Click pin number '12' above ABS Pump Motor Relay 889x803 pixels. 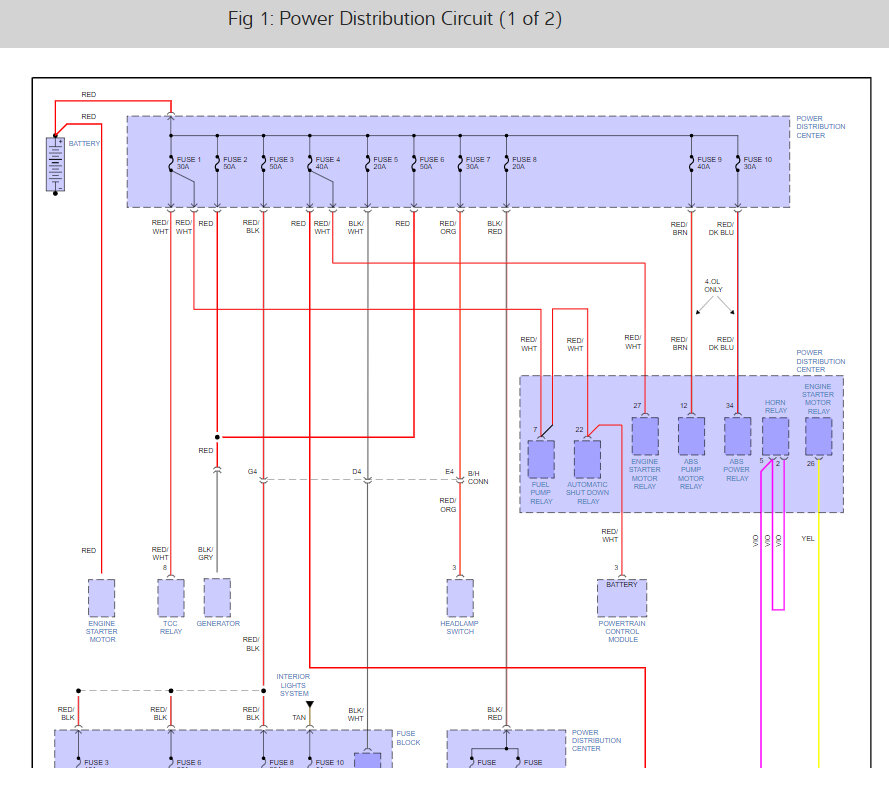tap(684, 405)
